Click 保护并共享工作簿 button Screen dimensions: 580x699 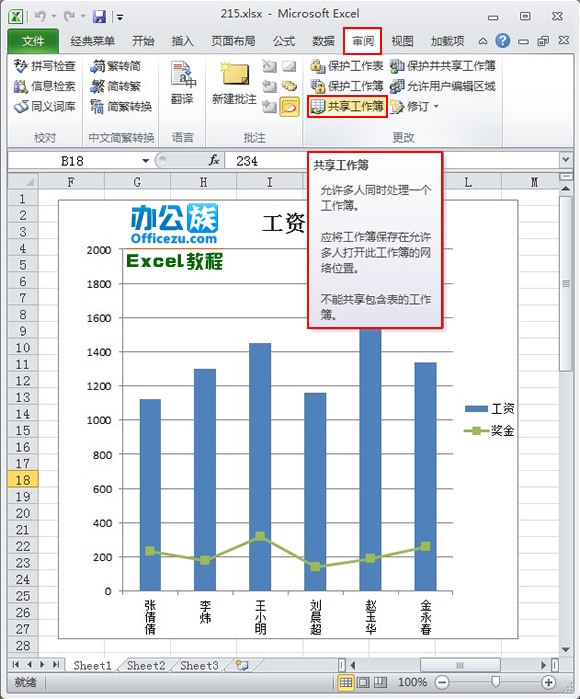[443, 66]
